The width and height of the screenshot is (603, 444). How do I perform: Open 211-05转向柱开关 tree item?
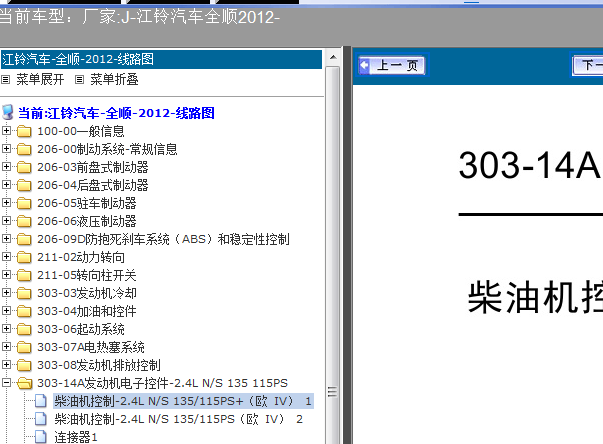tap(87, 275)
